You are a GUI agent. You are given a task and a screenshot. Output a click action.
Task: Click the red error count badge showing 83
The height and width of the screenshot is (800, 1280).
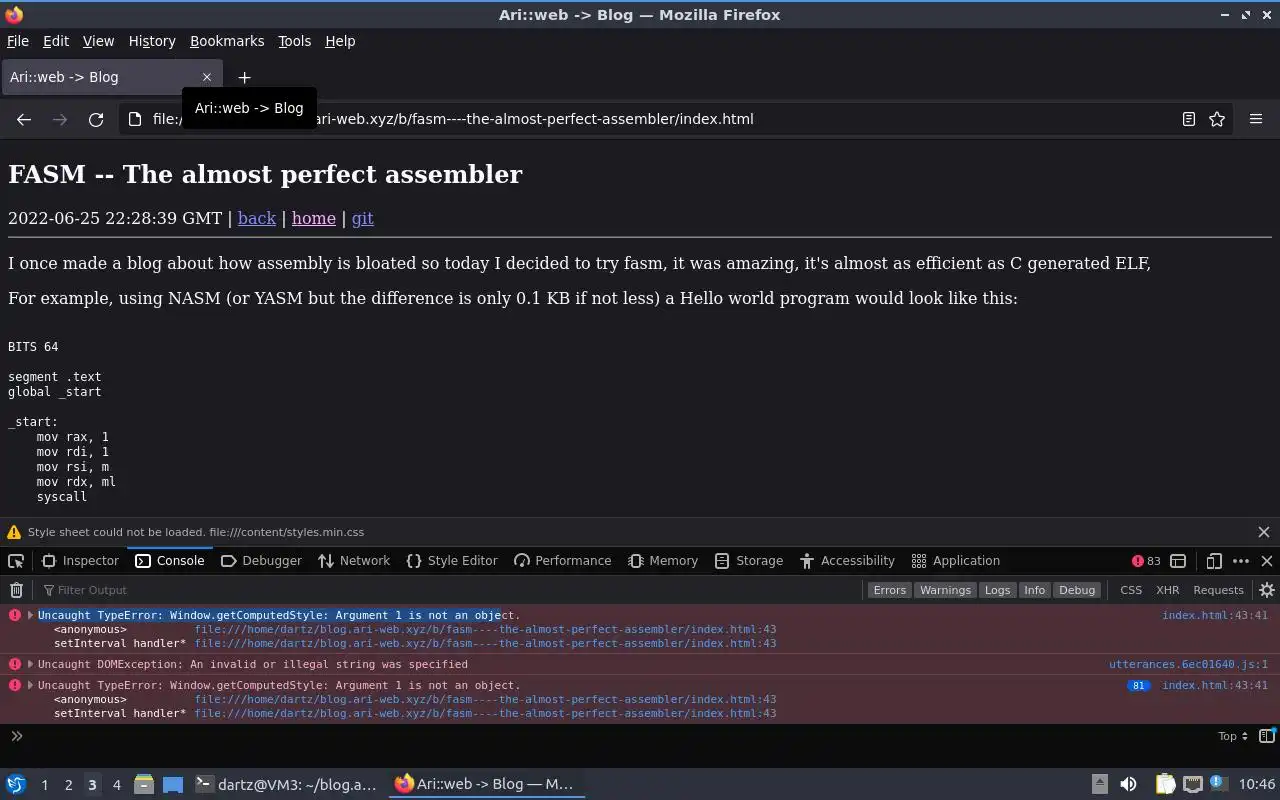pyautogui.click(x=1146, y=561)
